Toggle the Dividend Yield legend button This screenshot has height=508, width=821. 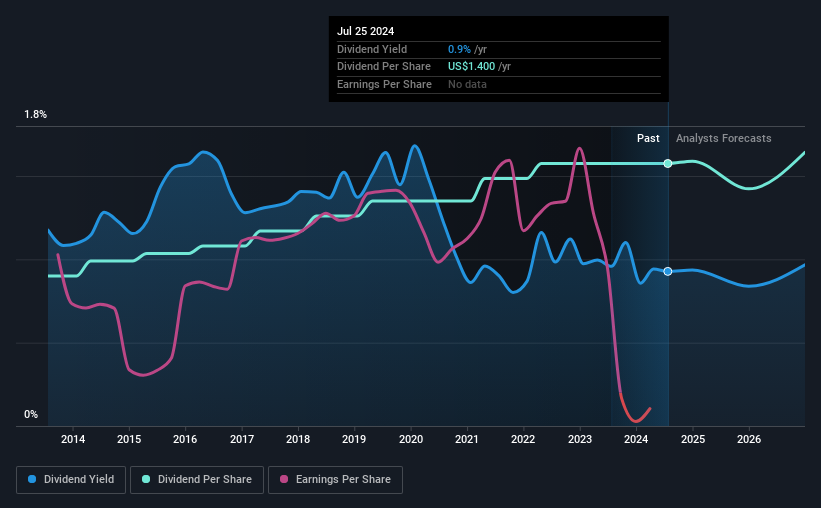pyautogui.click(x=71, y=480)
